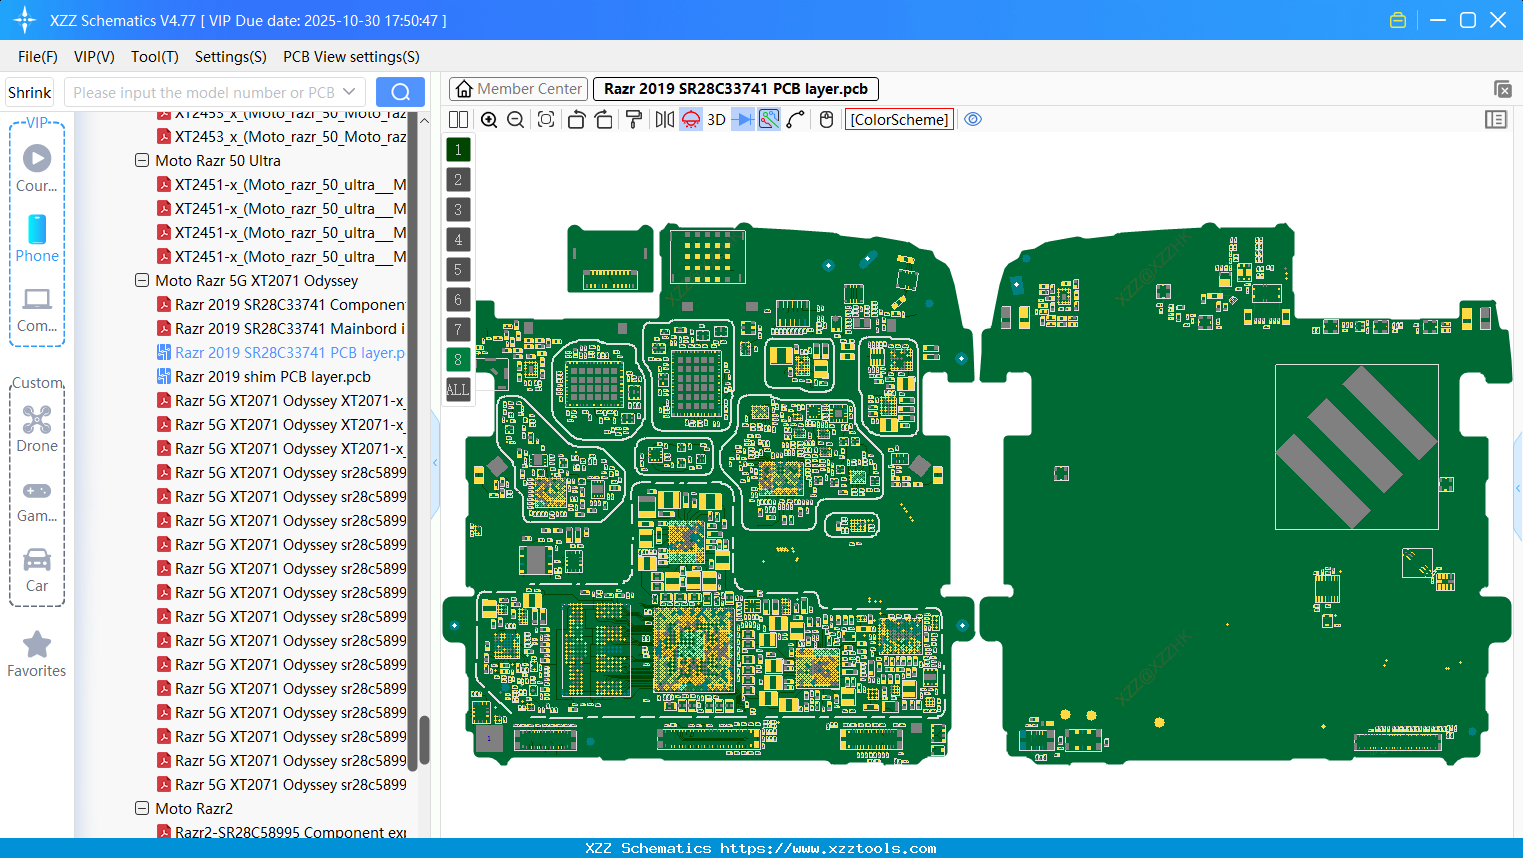The width and height of the screenshot is (1523, 858).
Task: Select the Razr 2019 SR28C33741 PCB layer tab
Action: pos(735,88)
